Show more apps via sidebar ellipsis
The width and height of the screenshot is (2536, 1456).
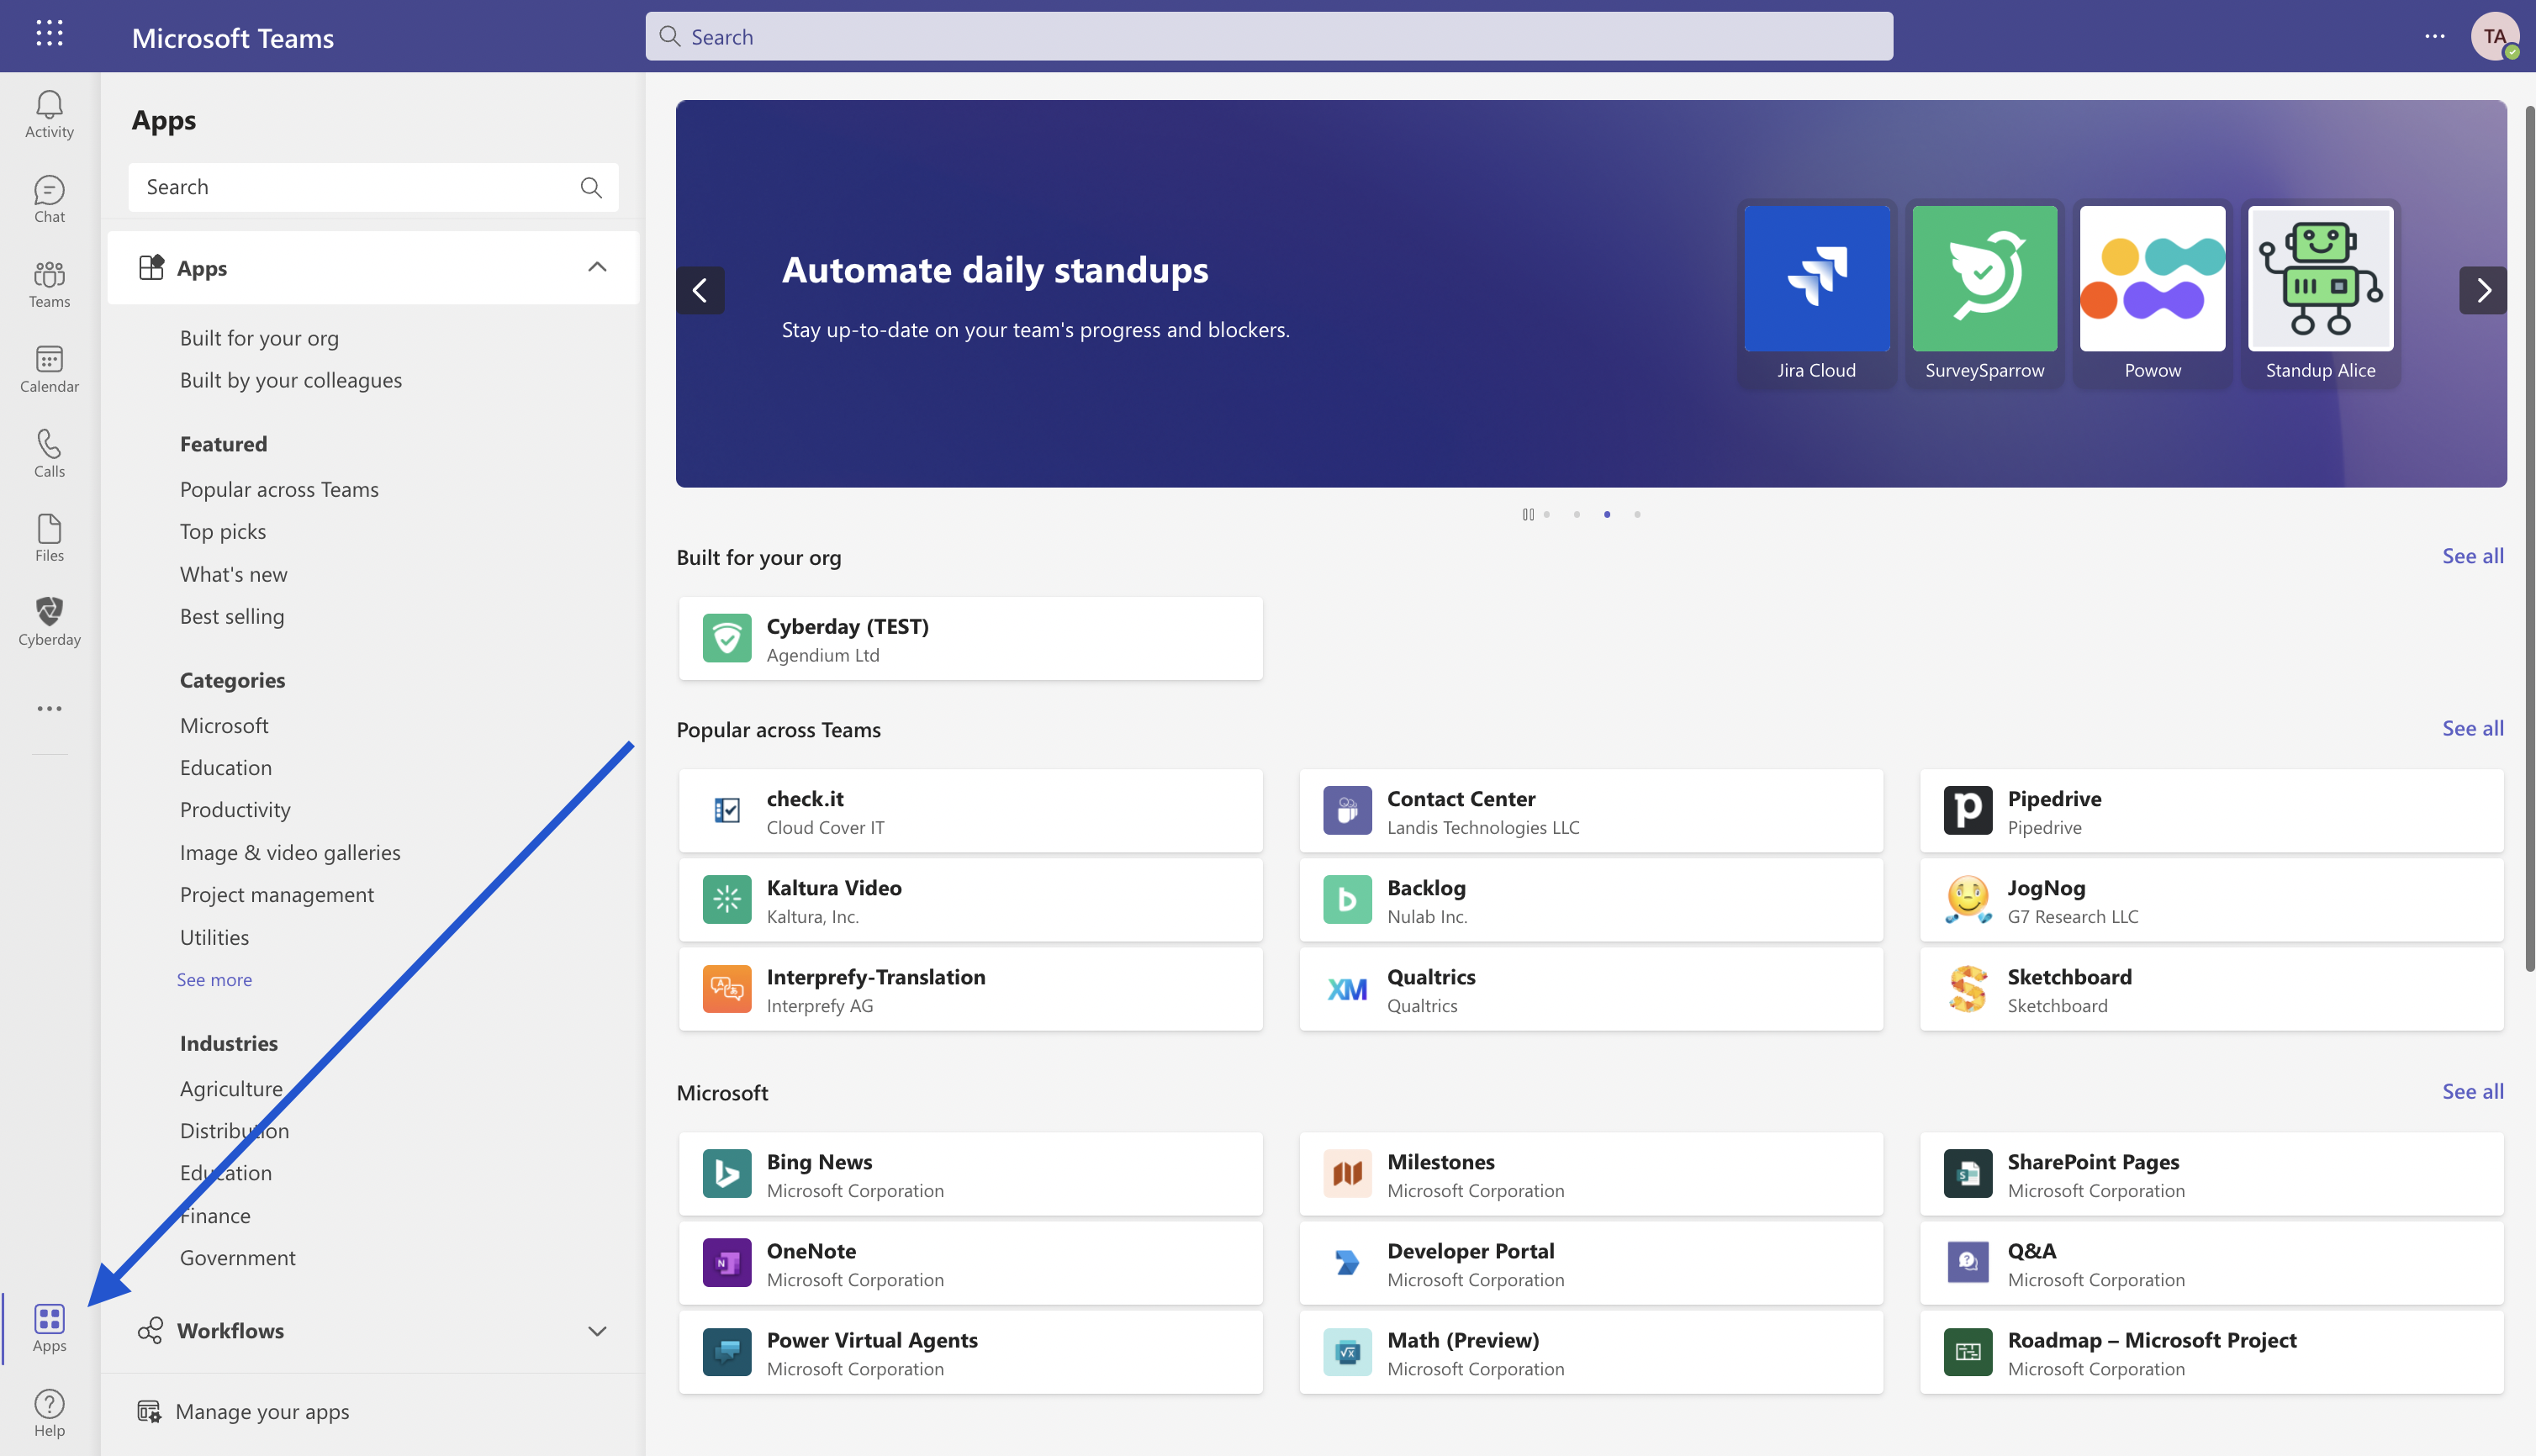[x=49, y=708]
